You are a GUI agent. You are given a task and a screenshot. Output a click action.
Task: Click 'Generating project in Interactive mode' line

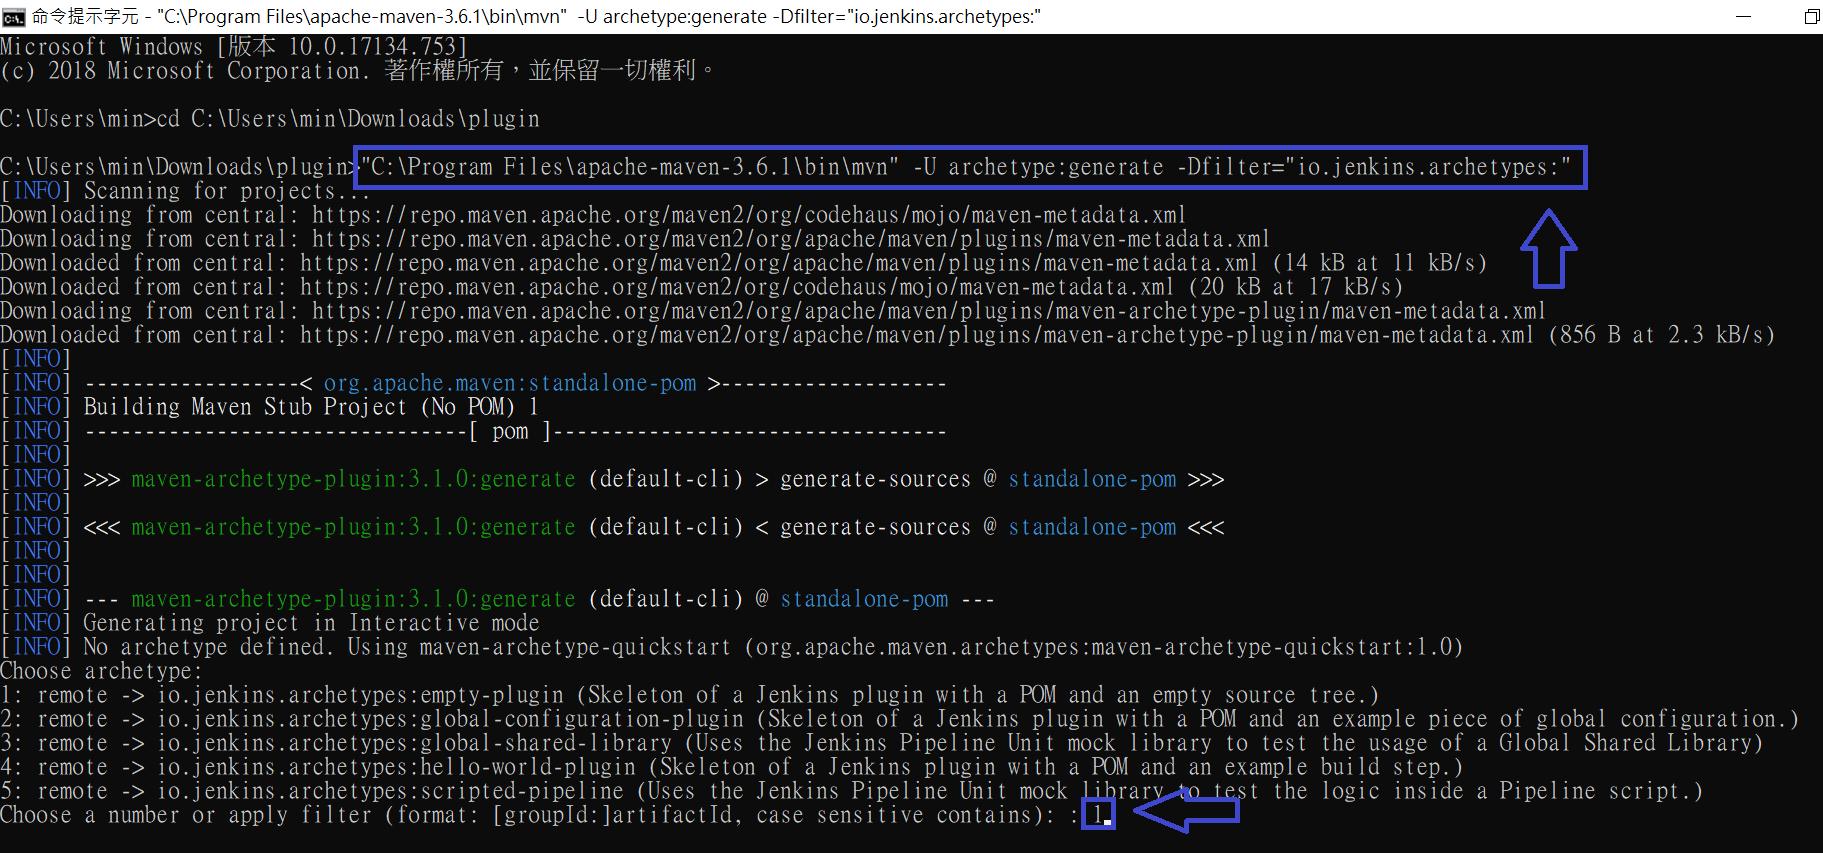click(x=270, y=623)
